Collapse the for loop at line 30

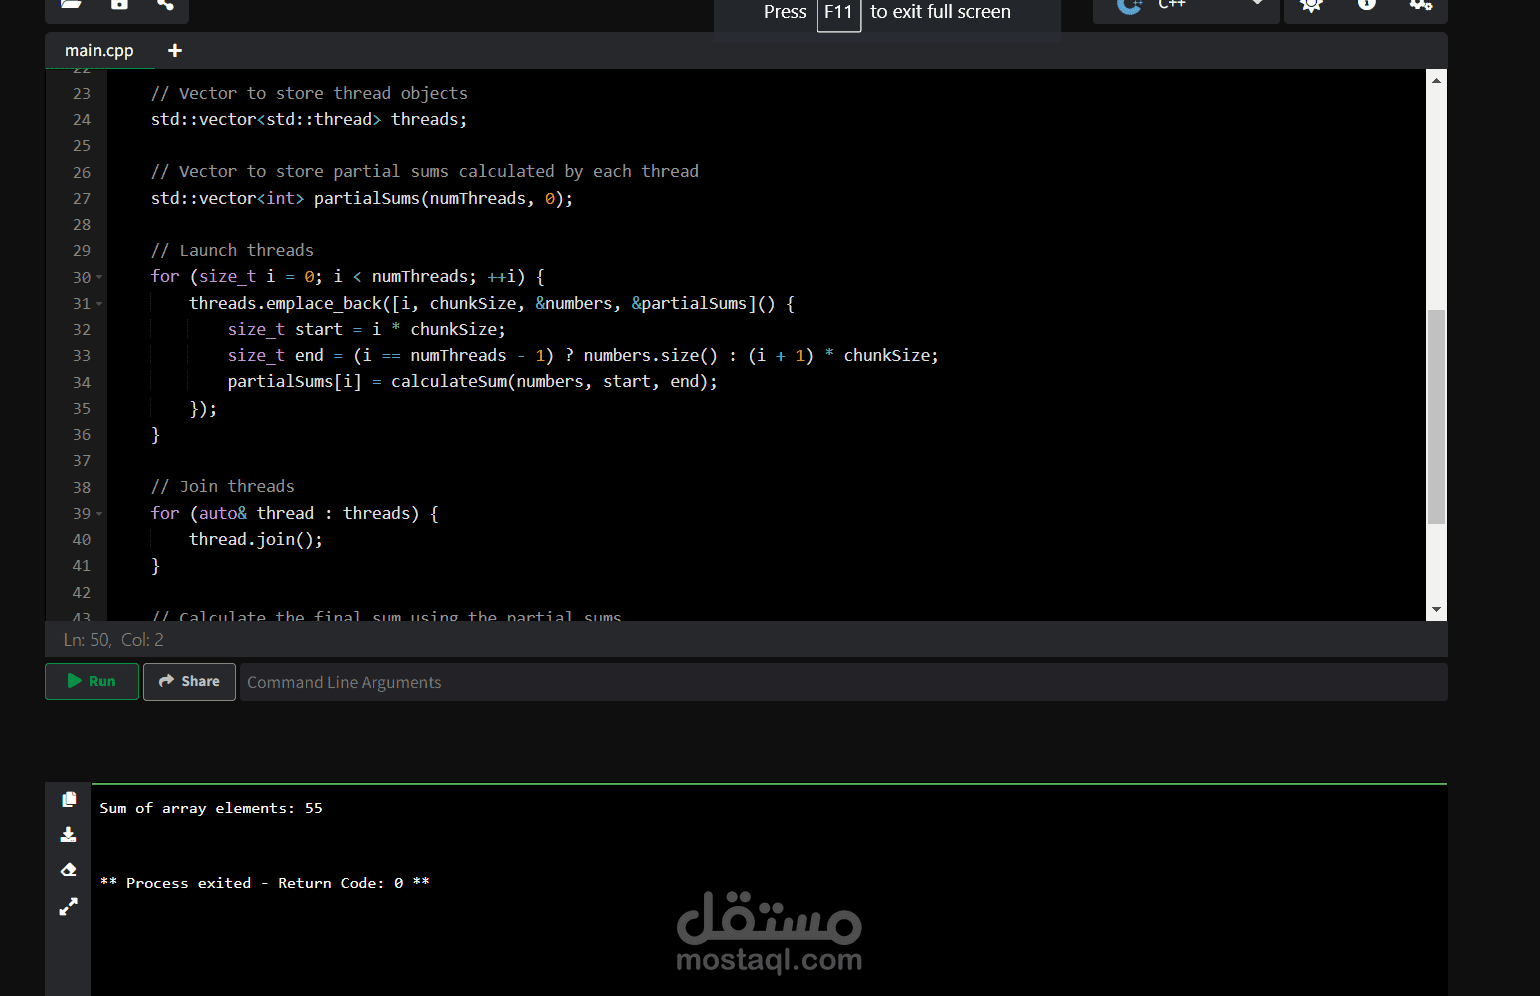pyautogui.click(x=99, y=276)
